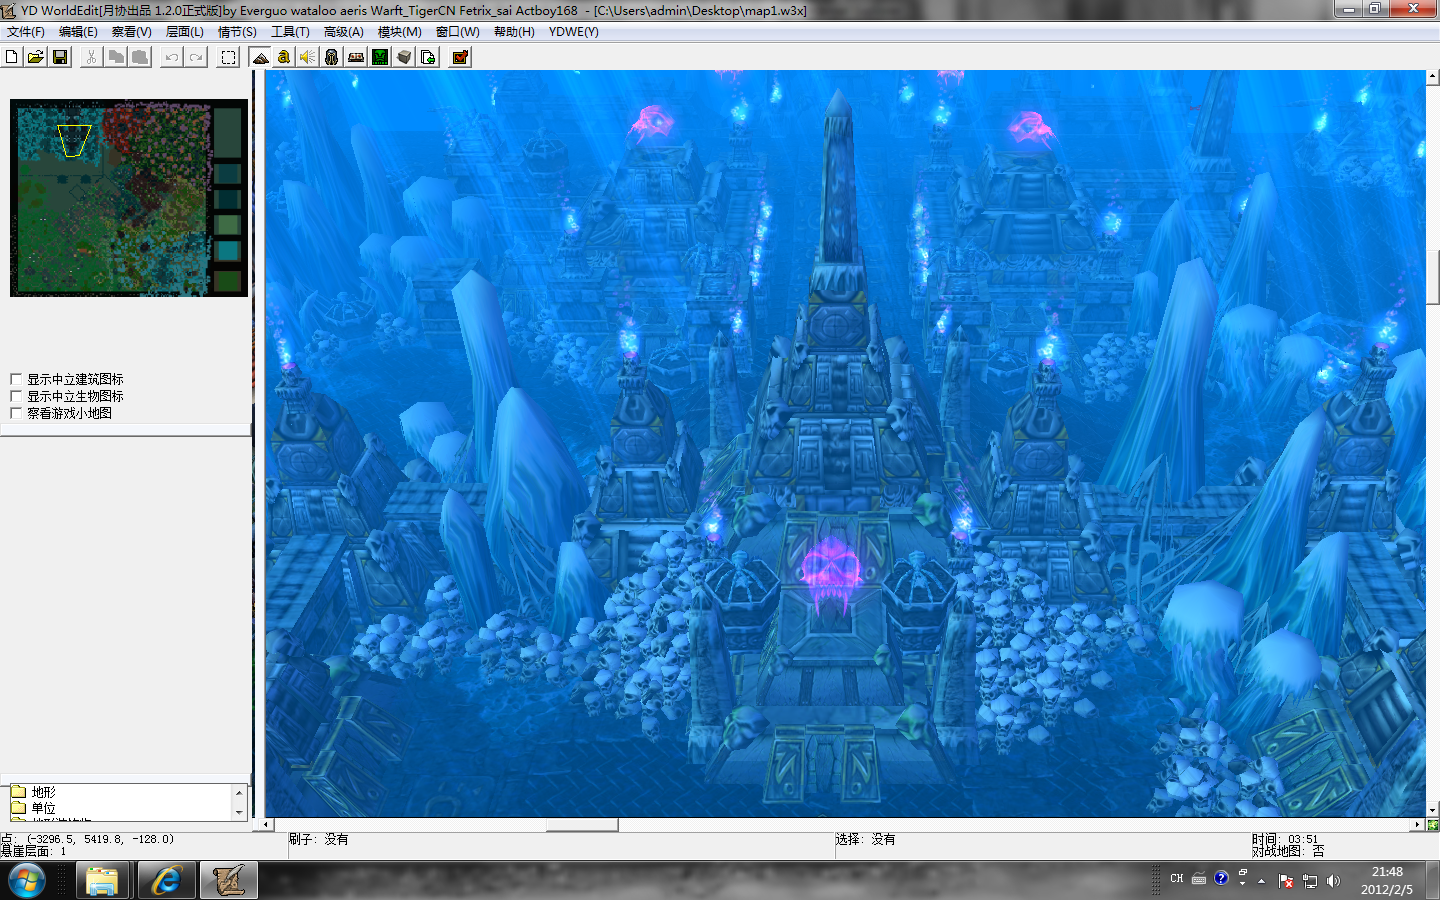Click the status text '选择: 没有'
1440x900 pixels.
(x=865, y=839)
